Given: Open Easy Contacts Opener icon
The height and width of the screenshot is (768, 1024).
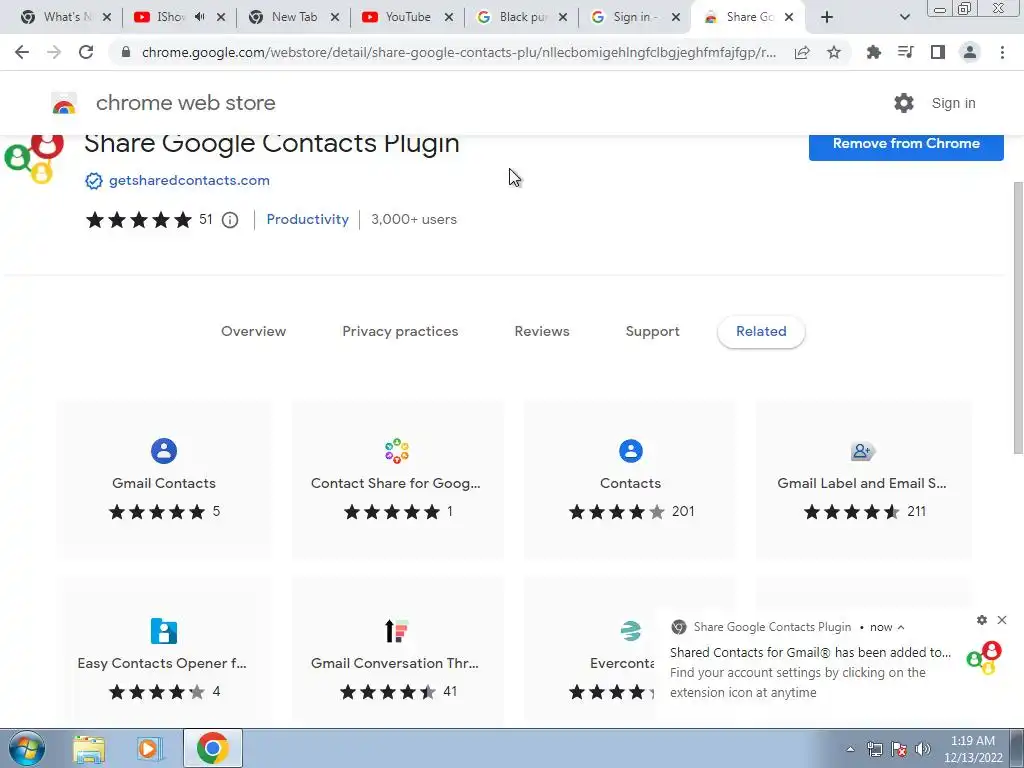Looking at the screenshot, I should coord(164,631).
